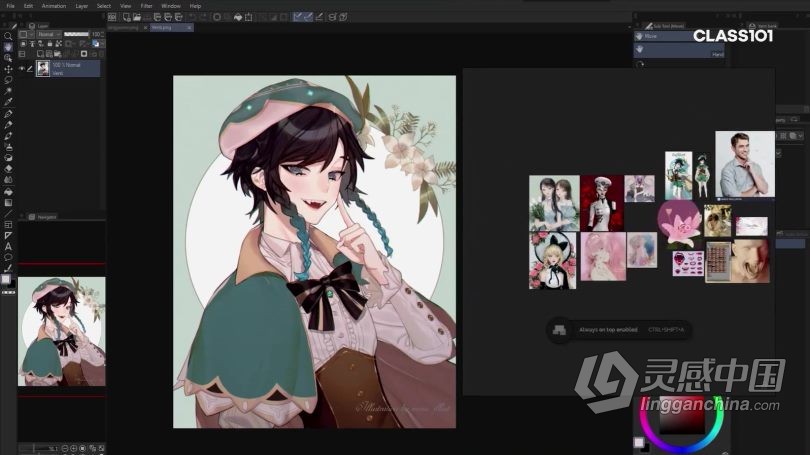810x455 pixels.
Task: Toggle Snap to Grid in command bar
Action: click(x=319, y=17)
